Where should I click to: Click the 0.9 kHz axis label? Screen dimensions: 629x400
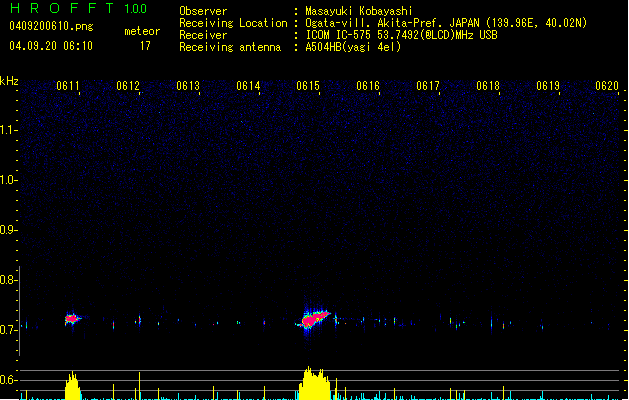8,230
